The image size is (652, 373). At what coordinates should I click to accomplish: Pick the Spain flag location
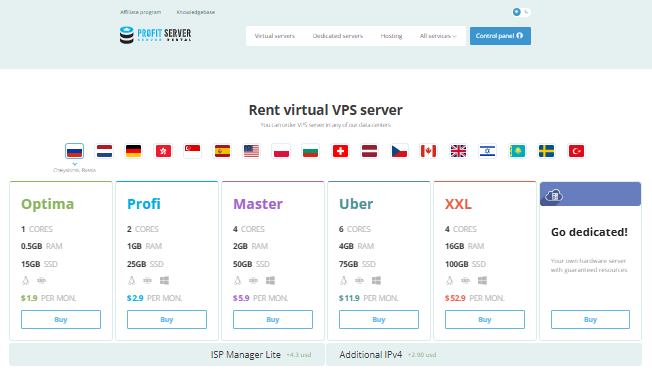222,151
